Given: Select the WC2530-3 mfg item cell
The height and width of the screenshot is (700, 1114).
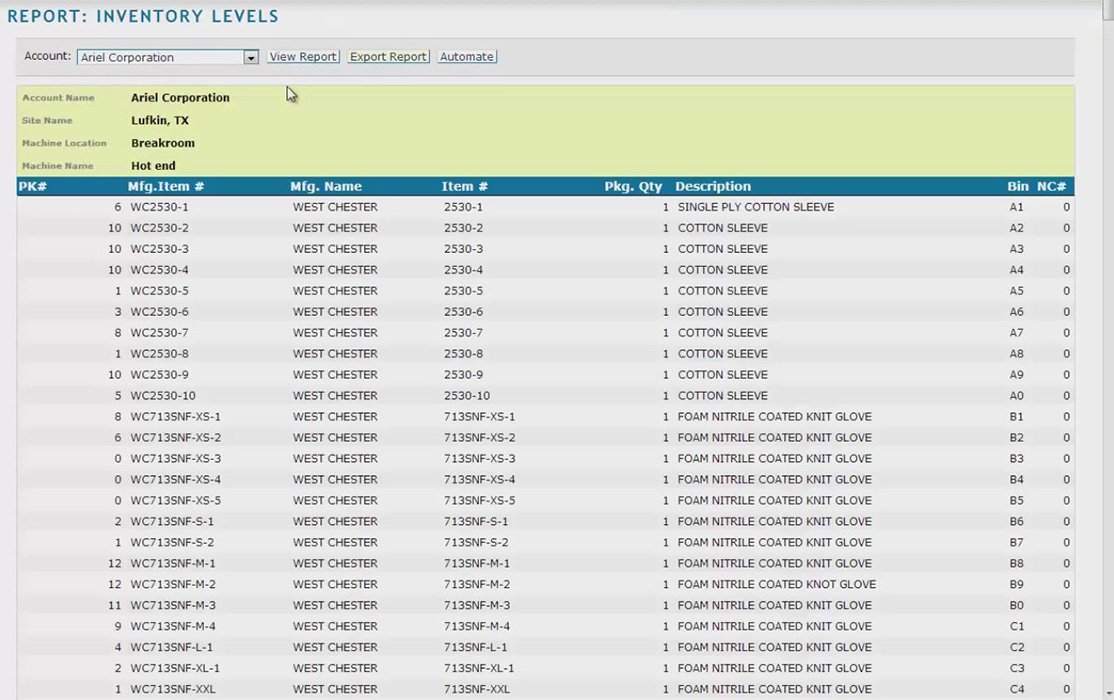Looking at the screenshot, I should pos(159,249).
